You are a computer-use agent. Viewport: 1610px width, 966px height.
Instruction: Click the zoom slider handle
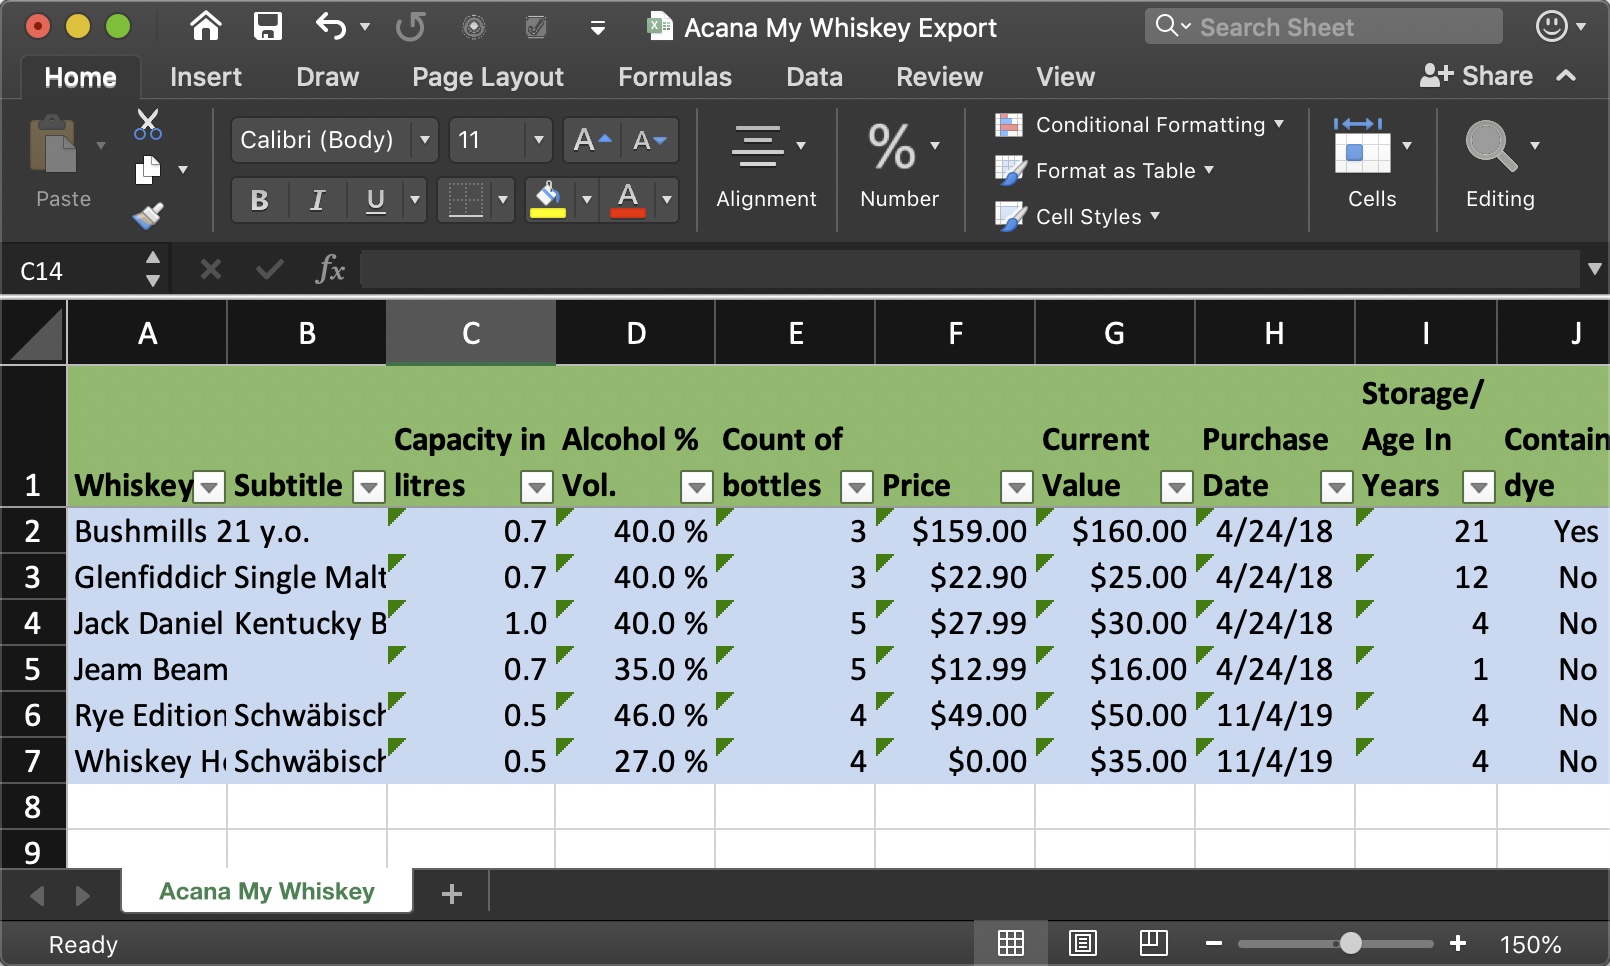1351,943
